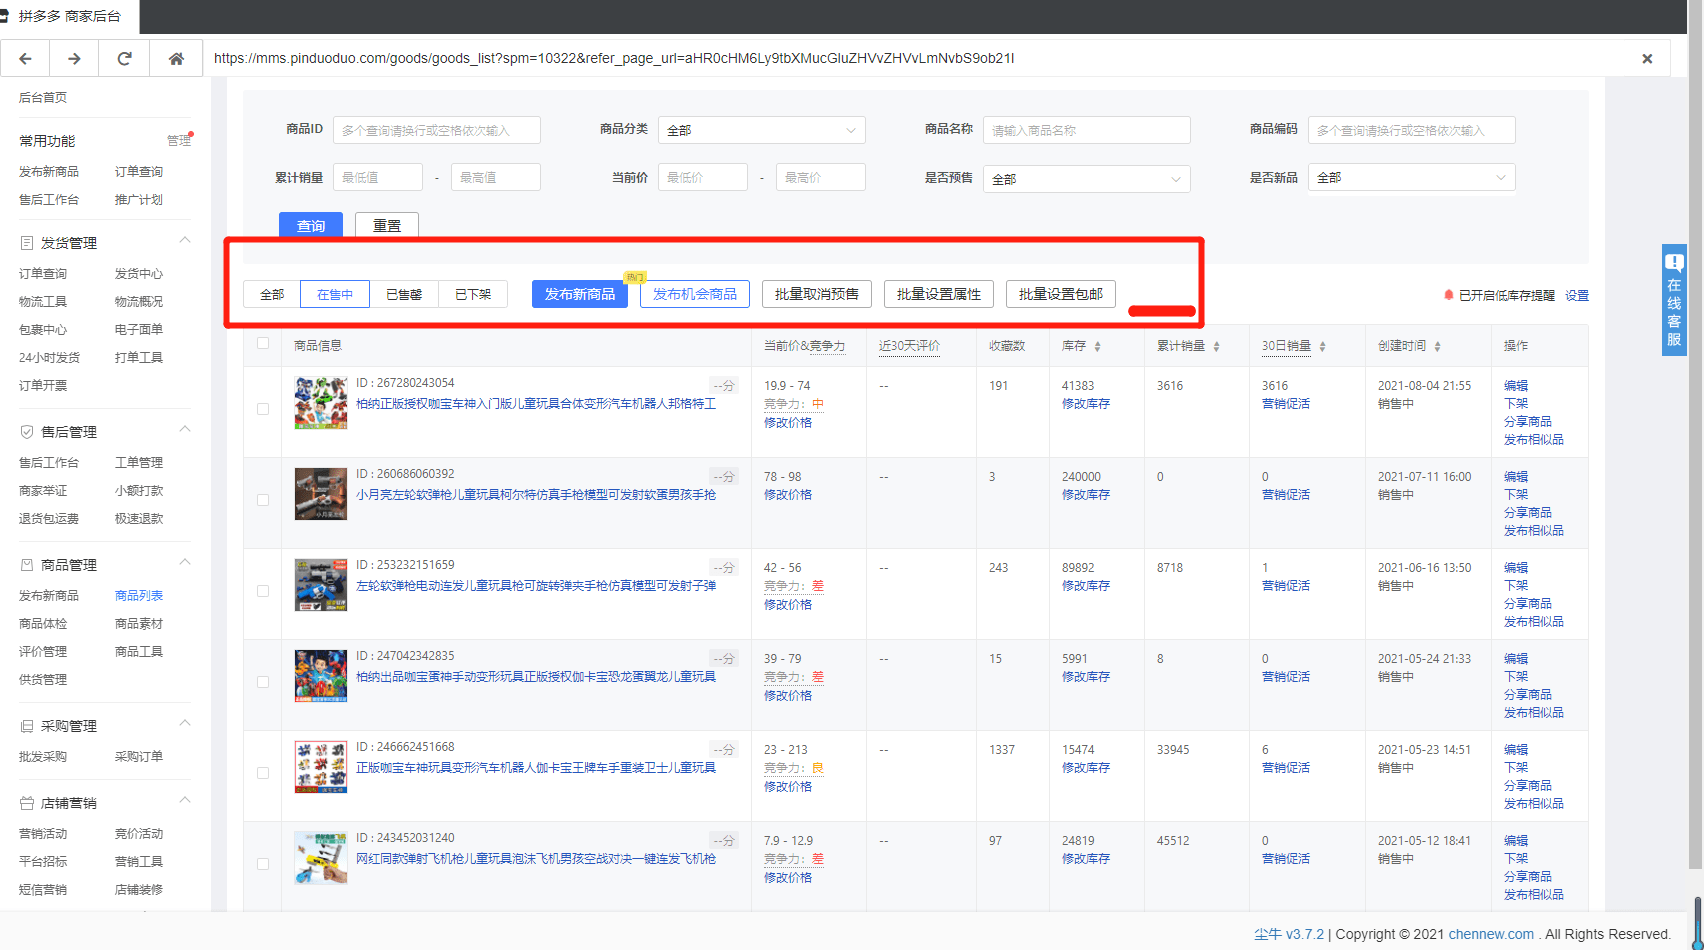The image size is (1704, 950).
Task: Click the 重置 reset button
Action: click(387, 225)
